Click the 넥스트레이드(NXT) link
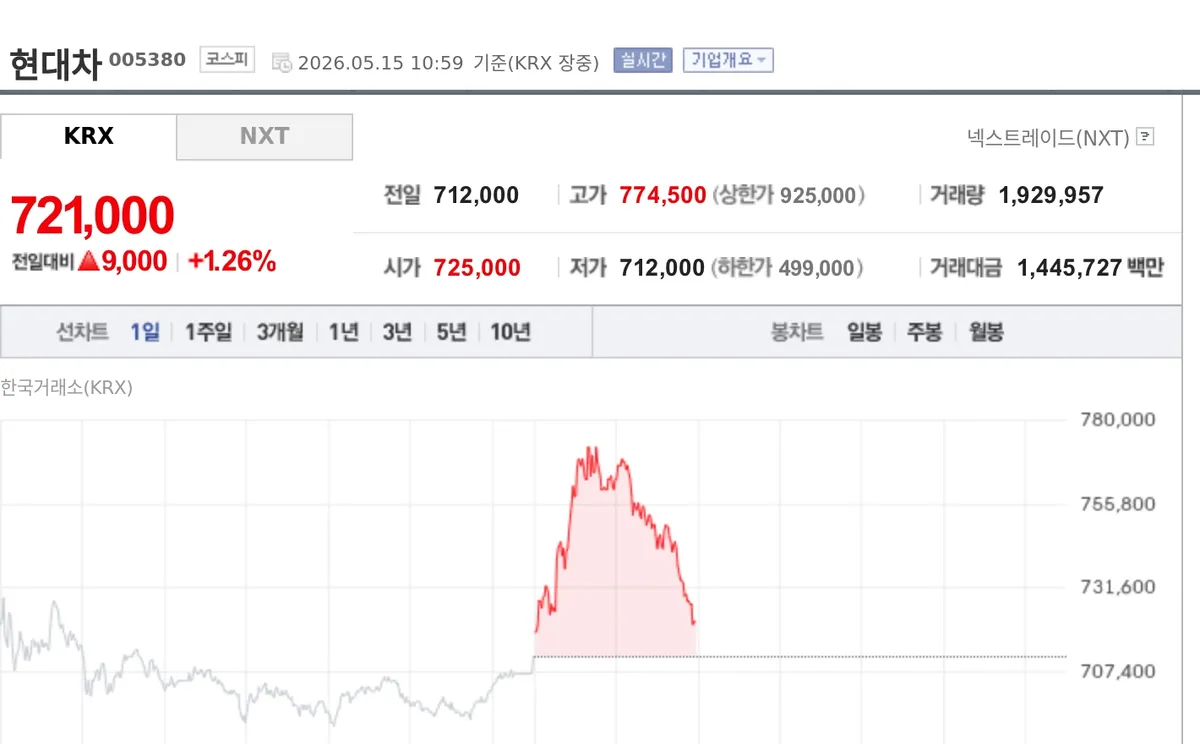The image size is (1200, 744). point(1048,137)
